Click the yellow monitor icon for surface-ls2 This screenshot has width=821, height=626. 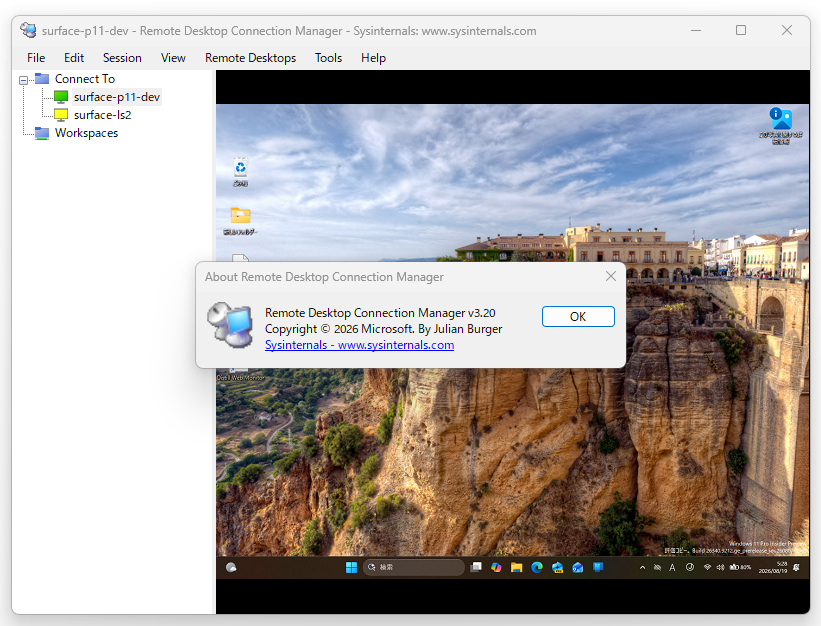click(61, 115)
